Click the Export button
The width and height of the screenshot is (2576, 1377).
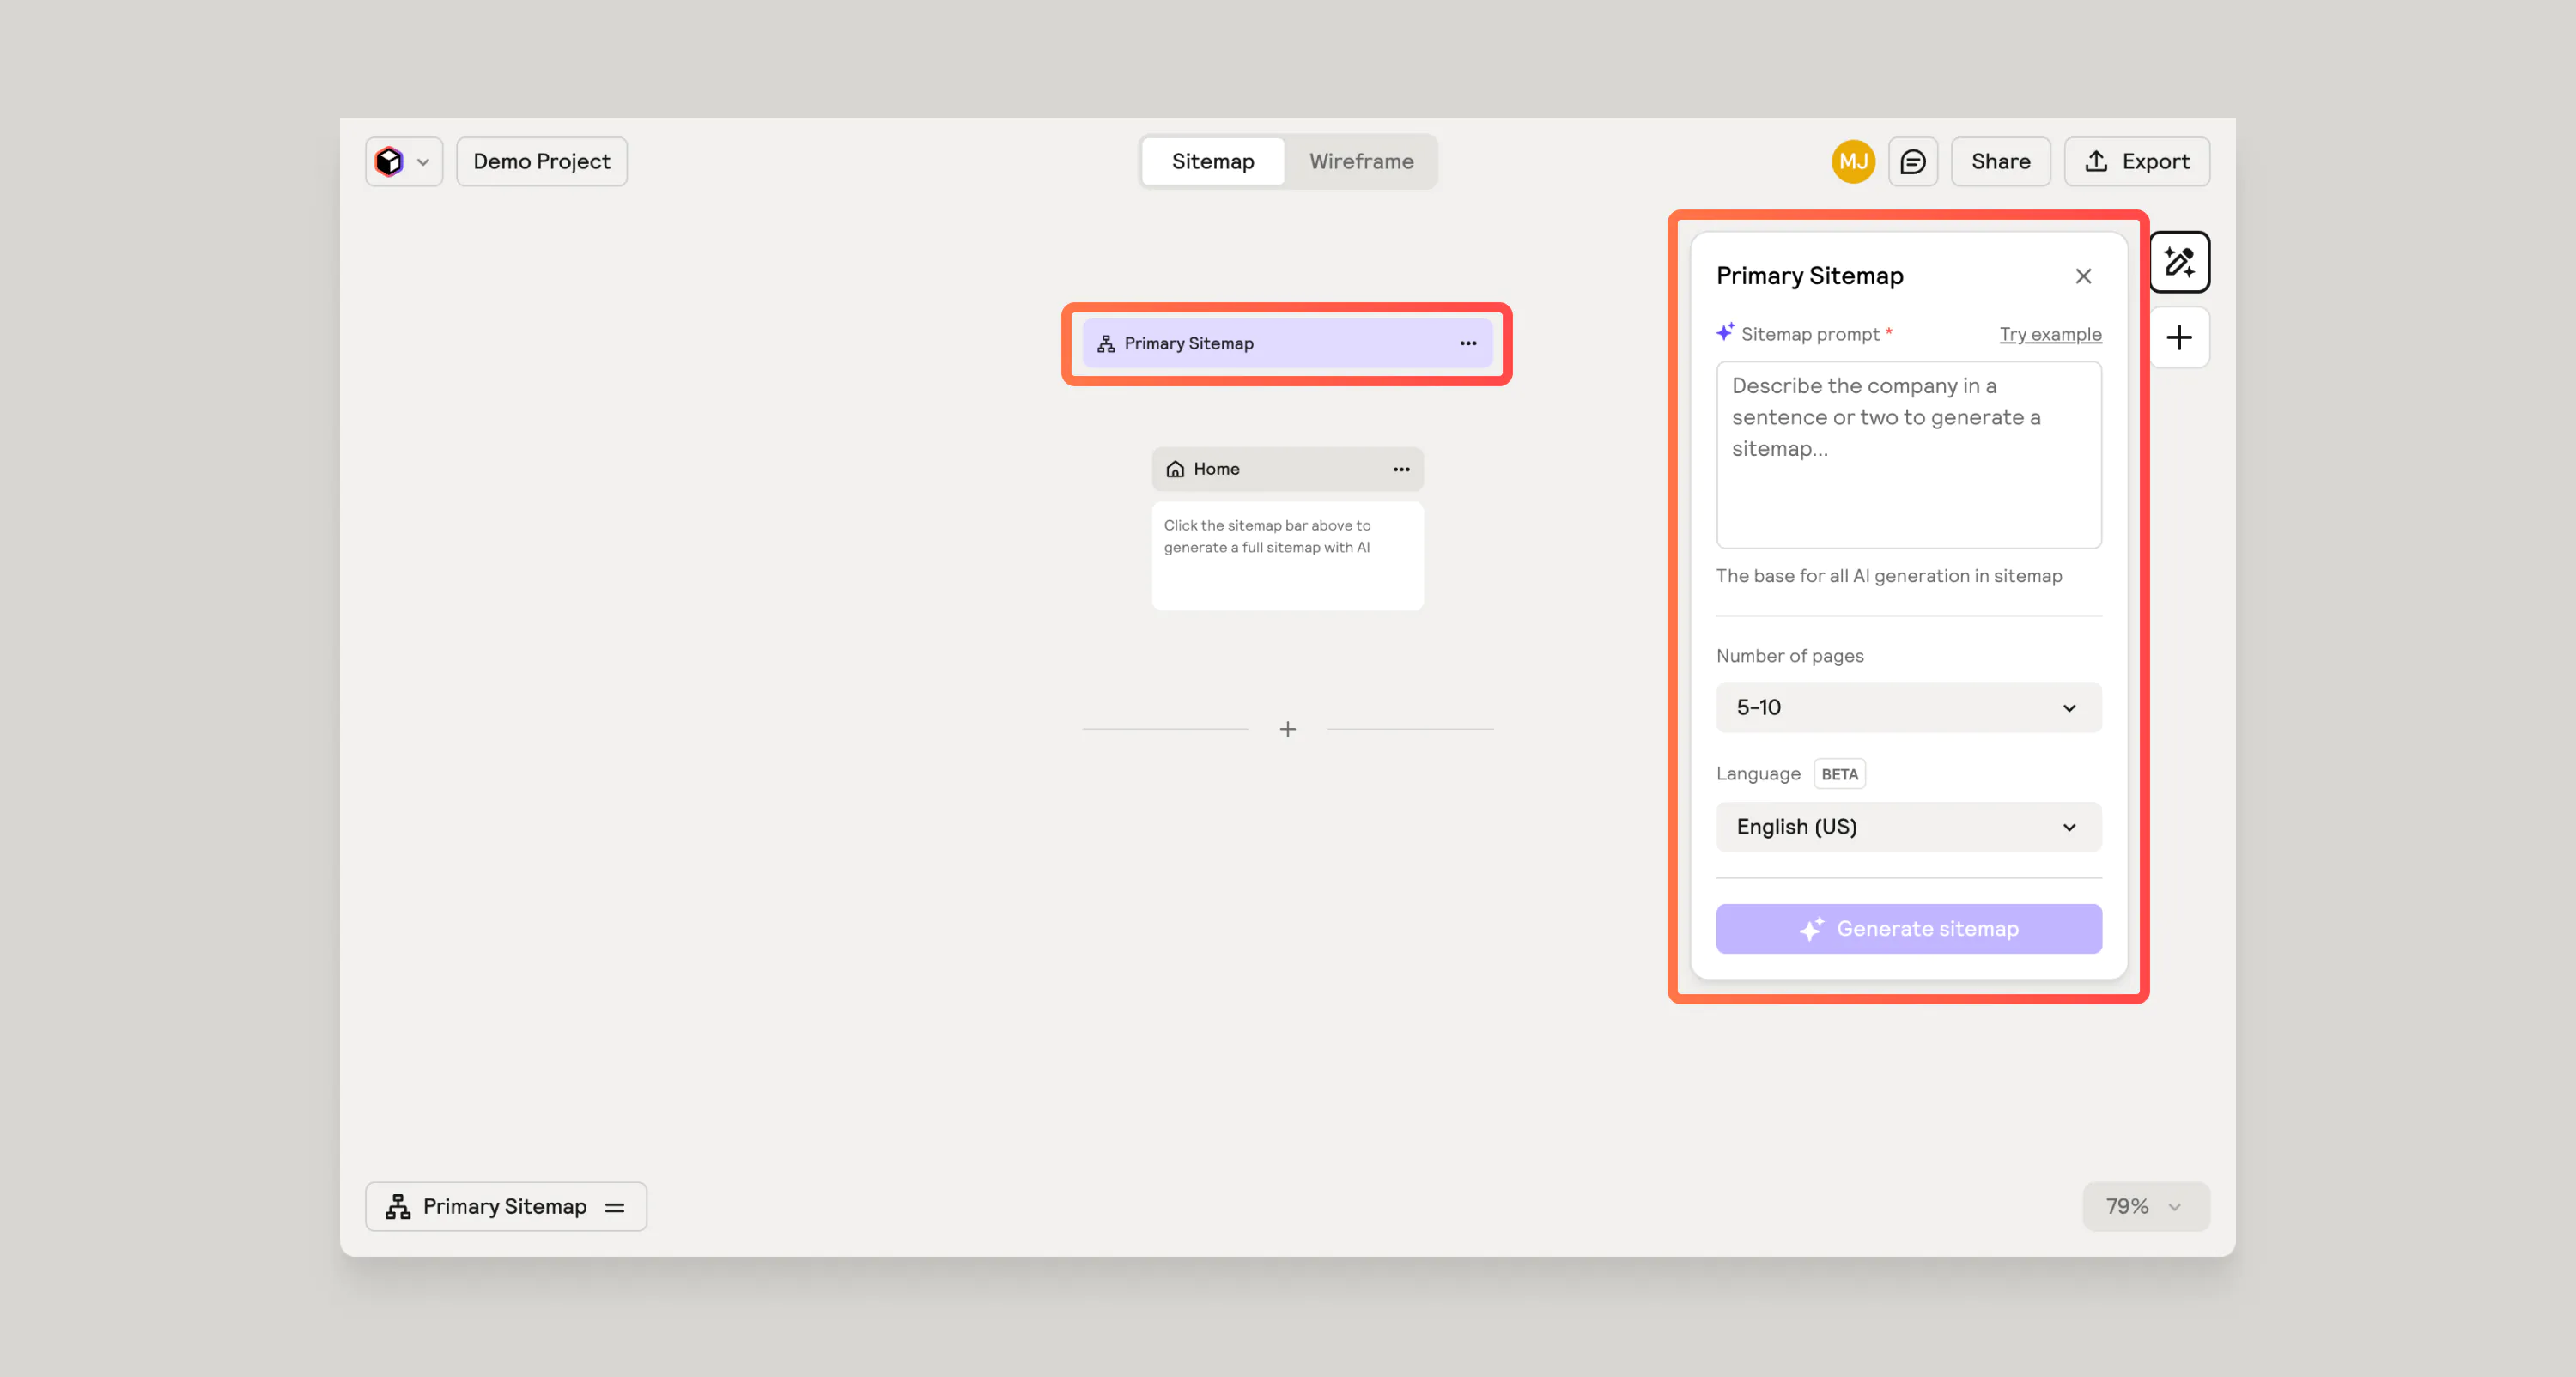tap(2136, 161)
